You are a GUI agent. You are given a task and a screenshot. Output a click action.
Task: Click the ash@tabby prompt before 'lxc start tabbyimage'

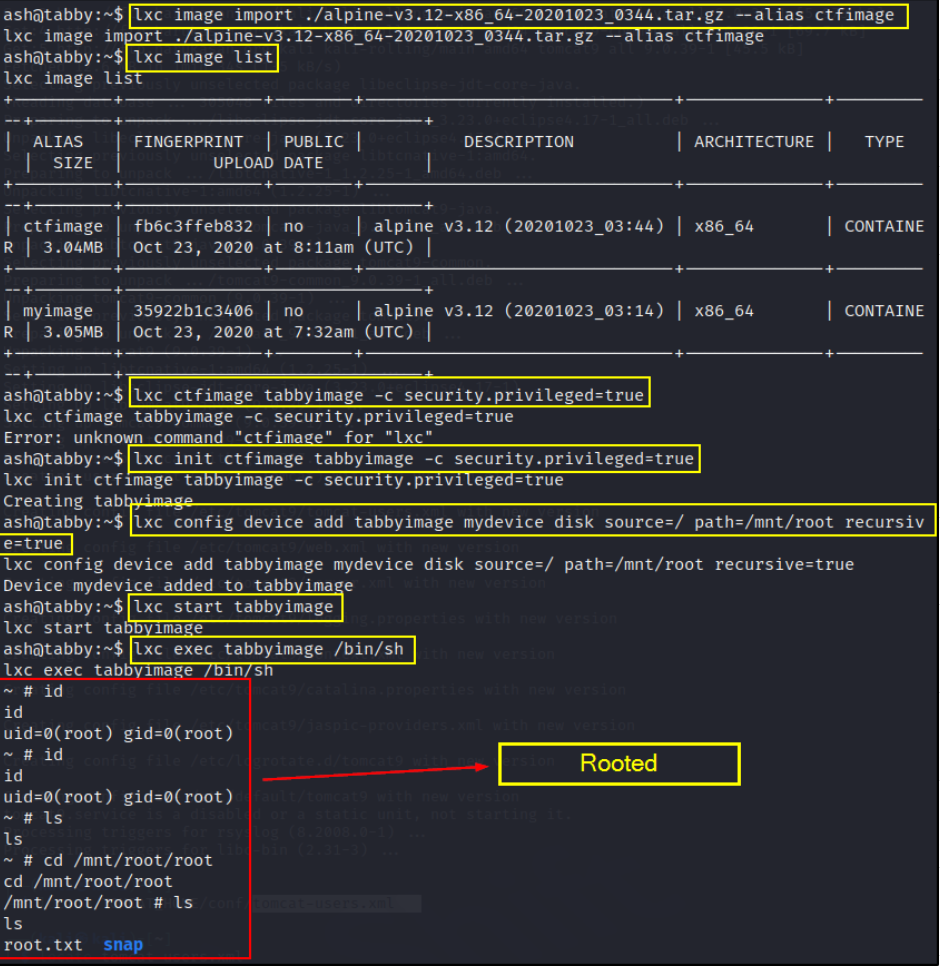coord(63,607)
